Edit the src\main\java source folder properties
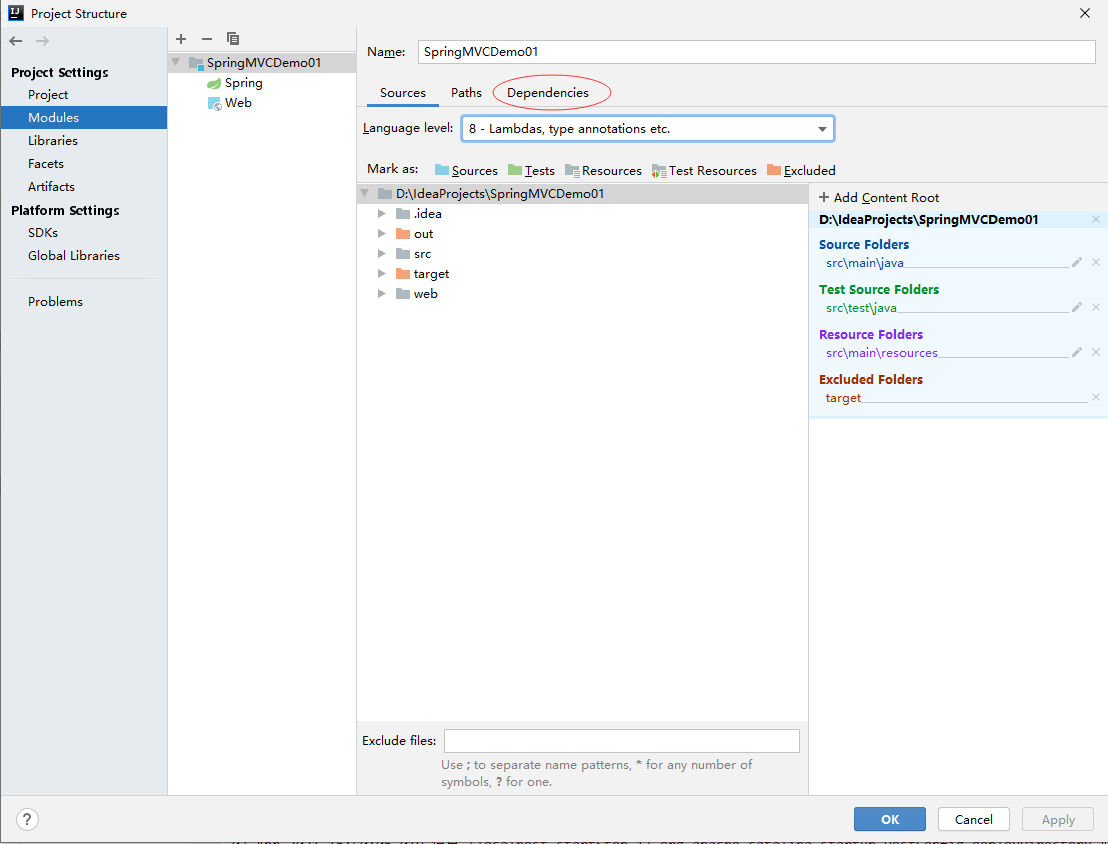Image resolution: width=1108 pixels, height=844 pixels. [1077, 262]
